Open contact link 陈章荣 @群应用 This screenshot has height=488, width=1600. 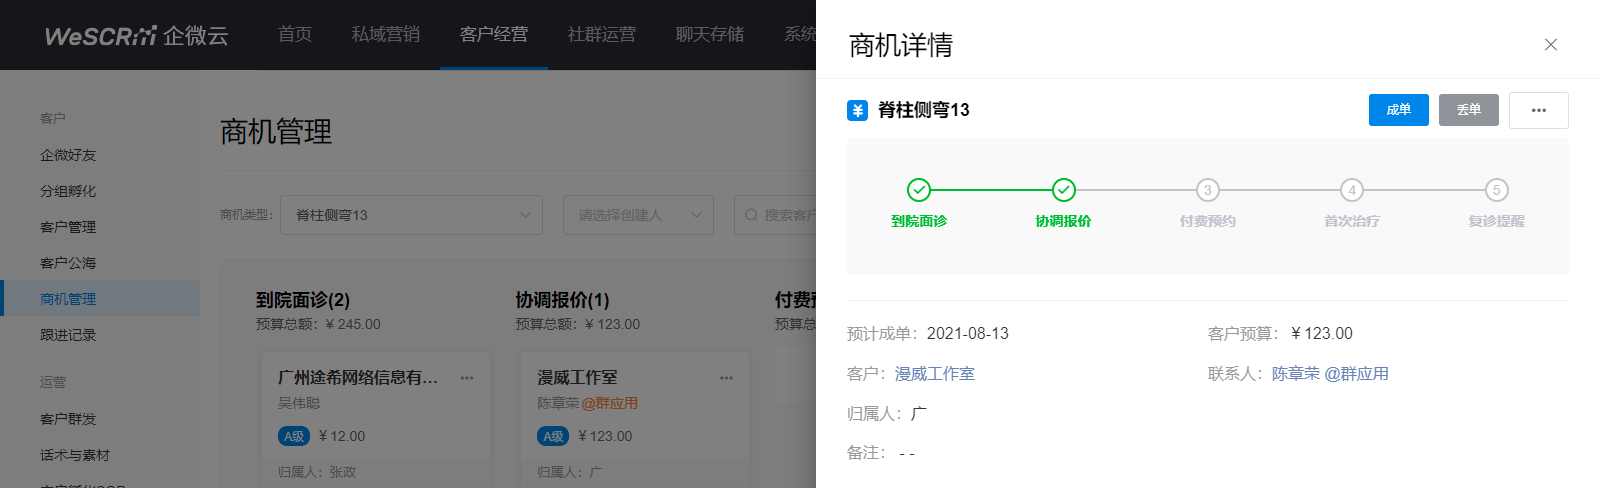(1330, 374)
